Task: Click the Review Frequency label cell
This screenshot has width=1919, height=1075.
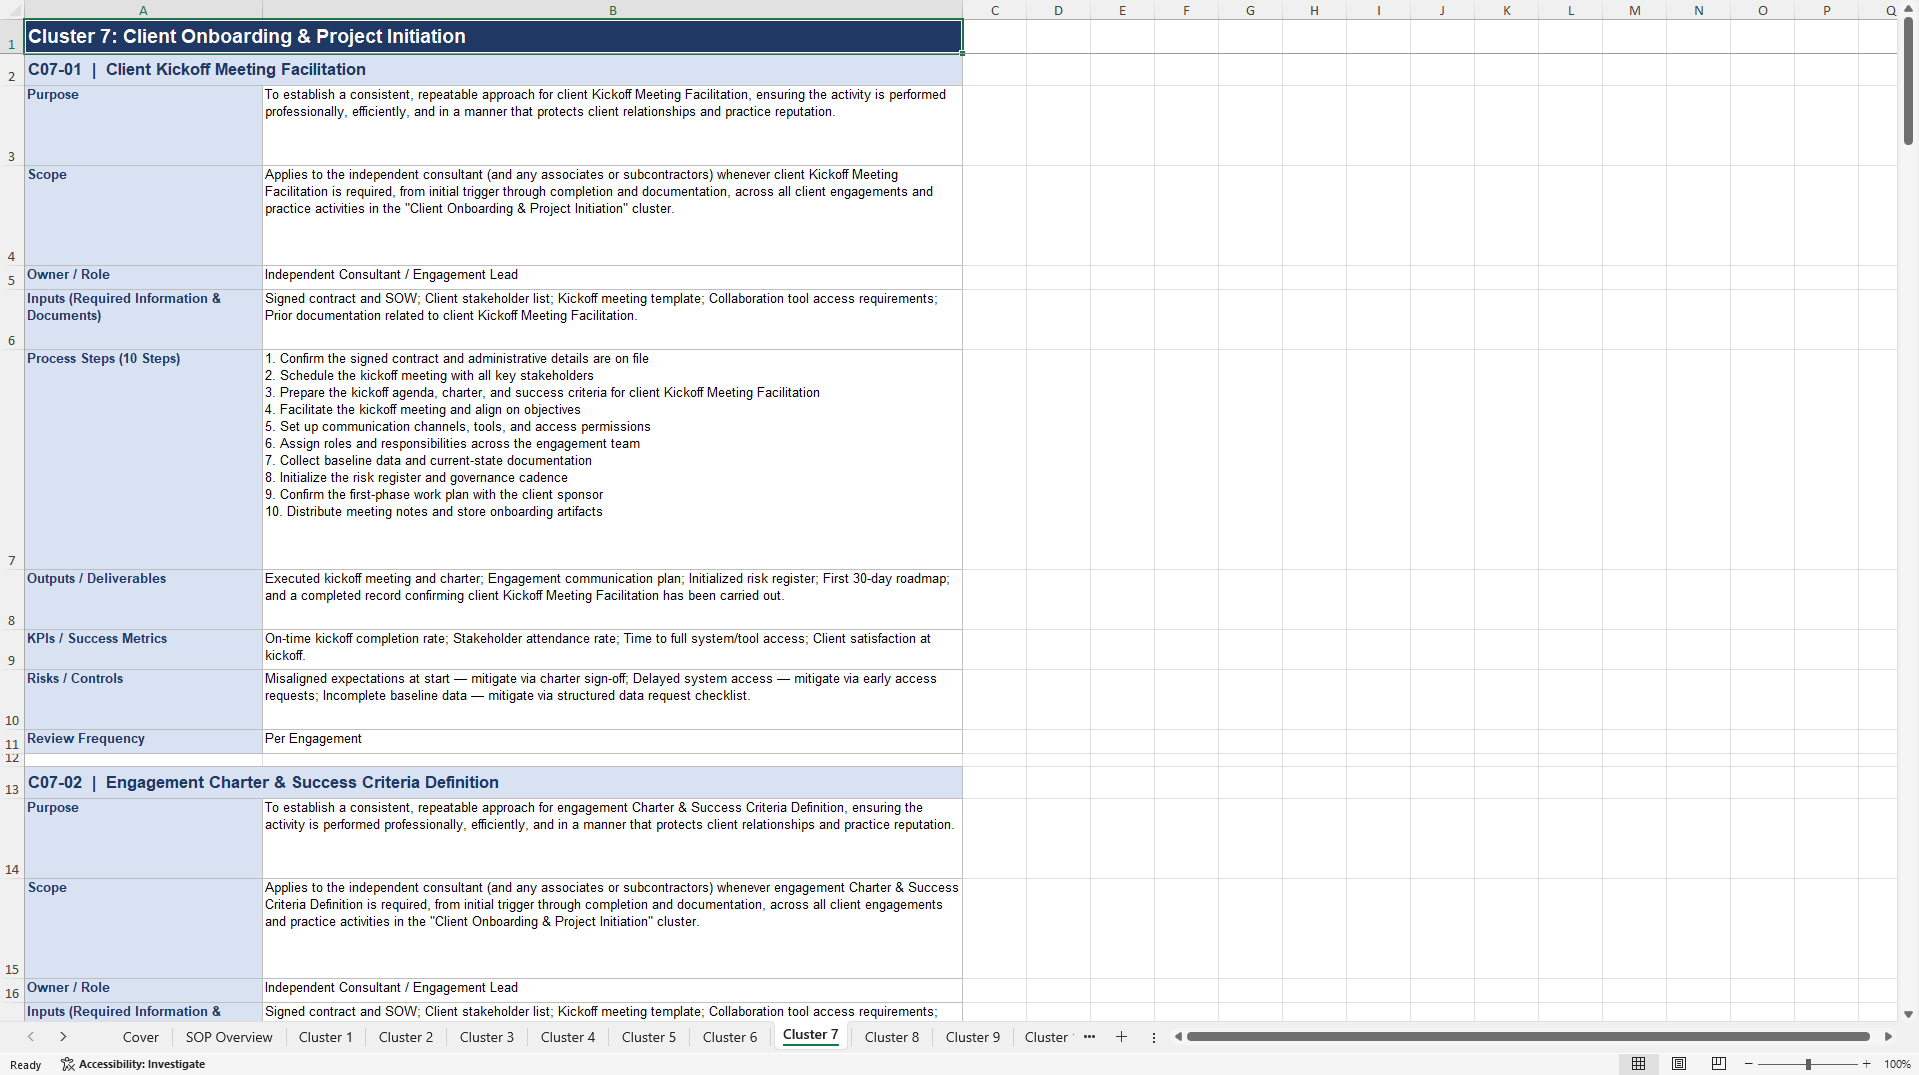Action: point(143,741)
